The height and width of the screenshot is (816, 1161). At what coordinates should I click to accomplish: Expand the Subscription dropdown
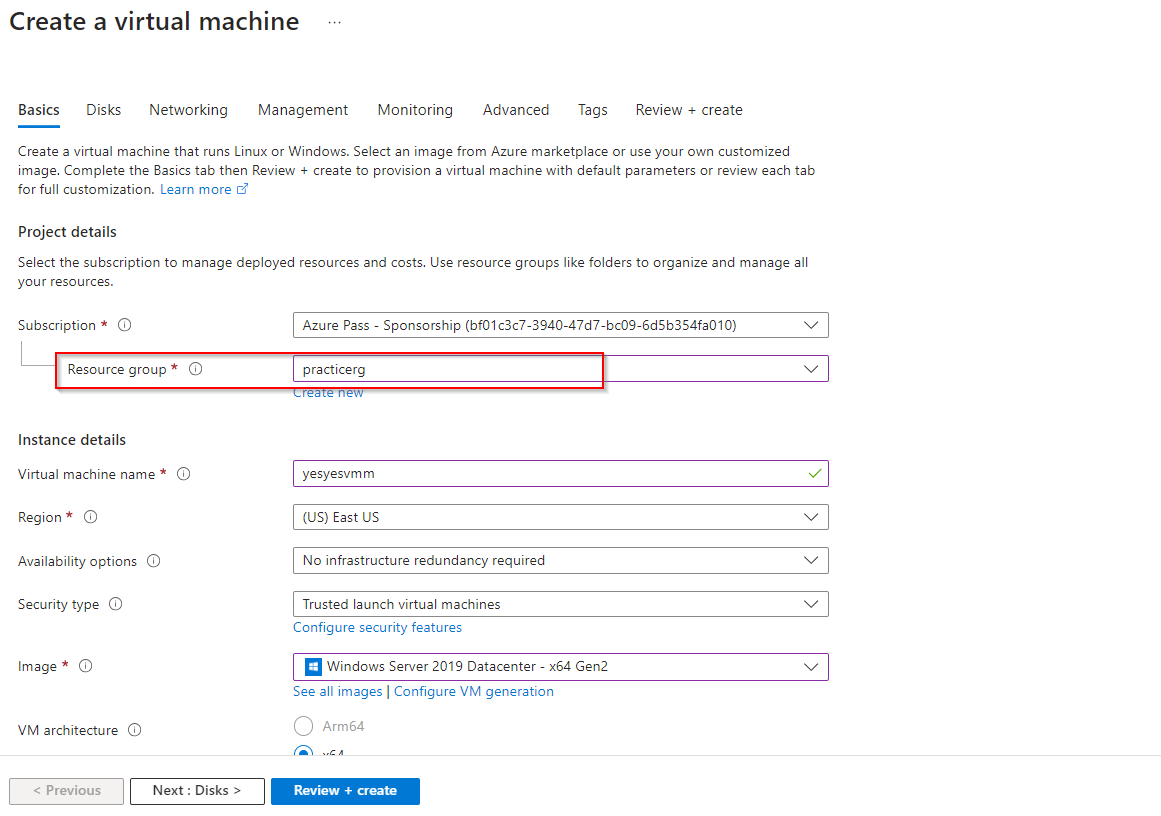coord(560,325)
